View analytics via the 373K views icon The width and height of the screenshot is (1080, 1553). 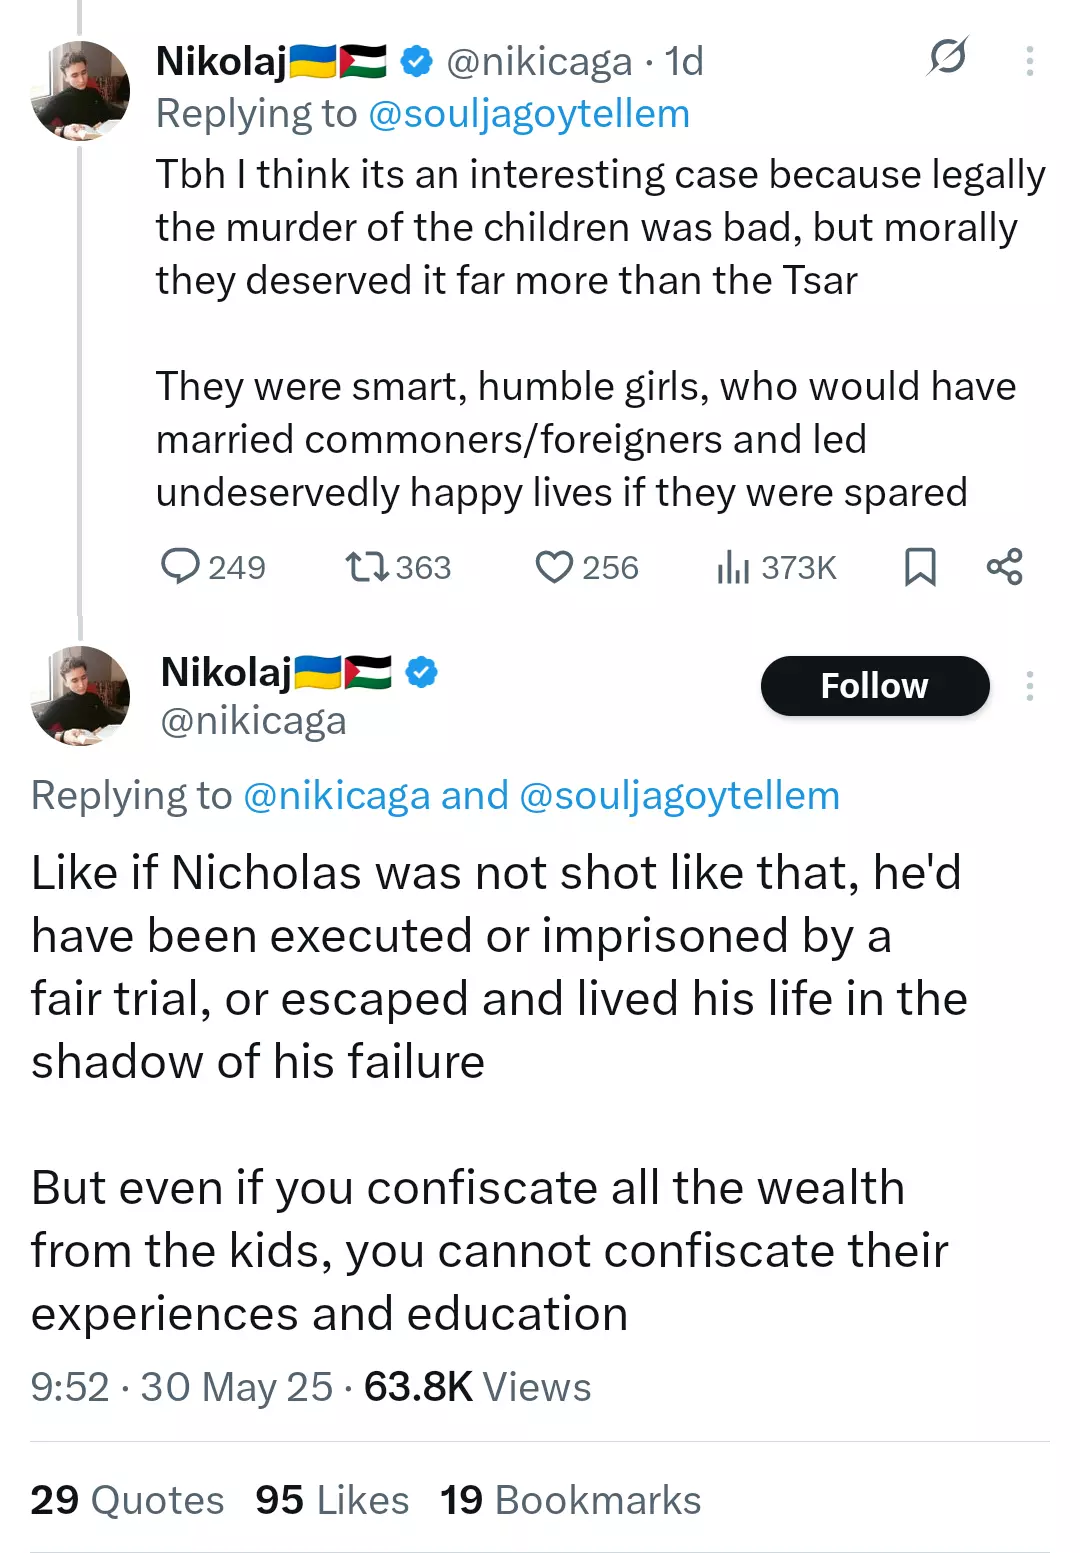coord(733,567)
